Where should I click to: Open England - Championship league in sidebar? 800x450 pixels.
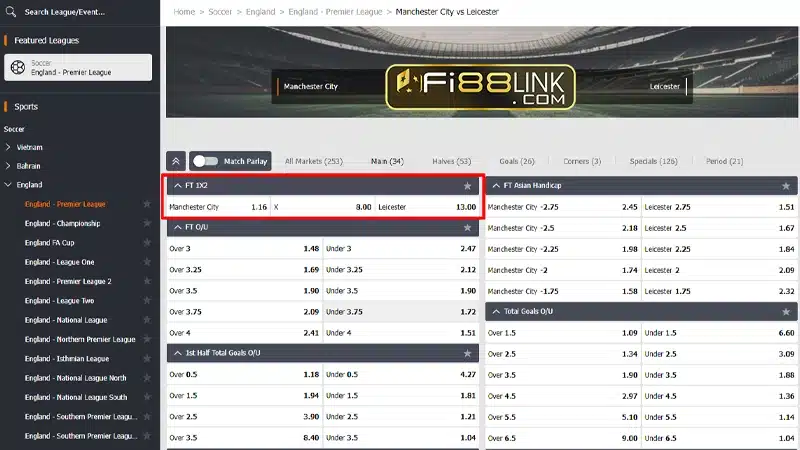pos(62,223)
